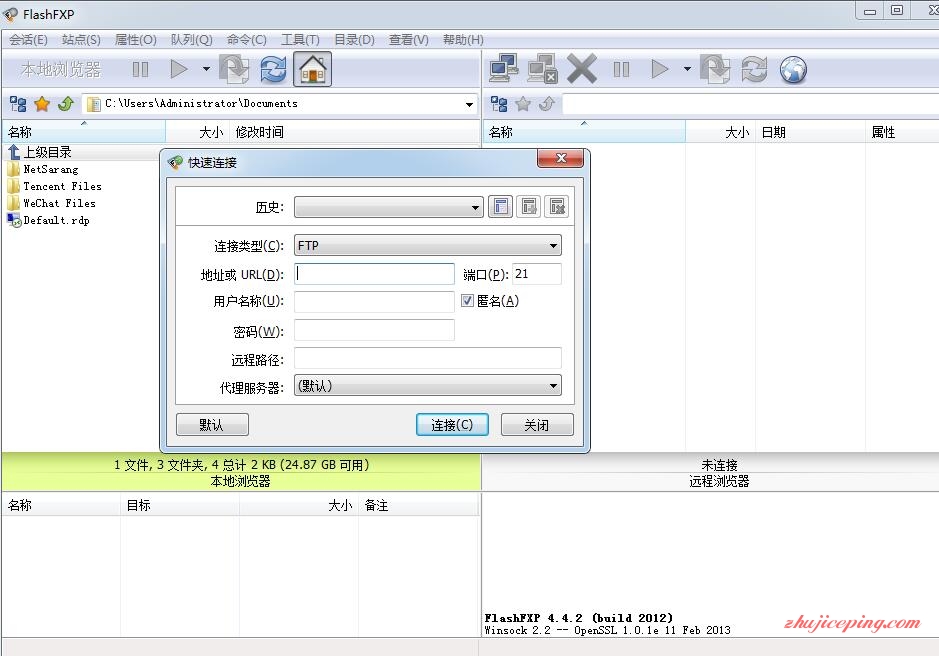
Task: Click the blue site list icon beside 历史
Action: 501,207
